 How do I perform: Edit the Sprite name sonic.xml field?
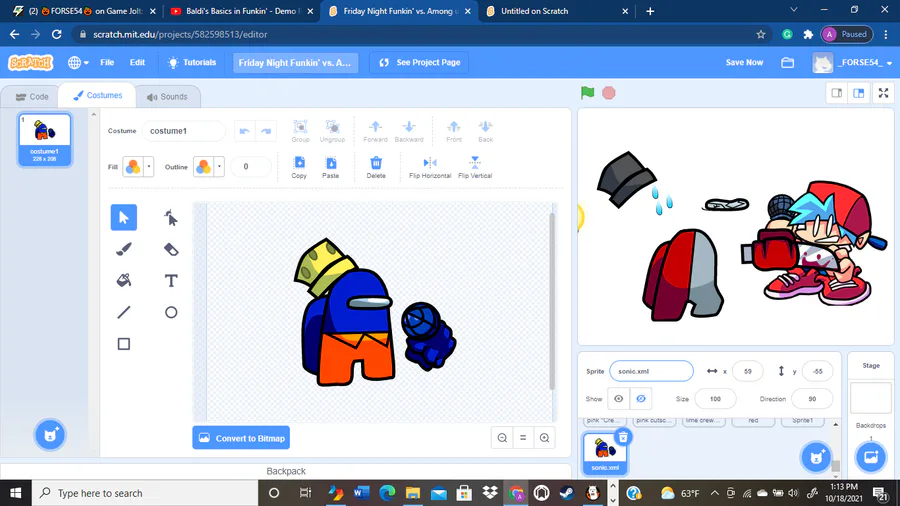click(651, 371)
